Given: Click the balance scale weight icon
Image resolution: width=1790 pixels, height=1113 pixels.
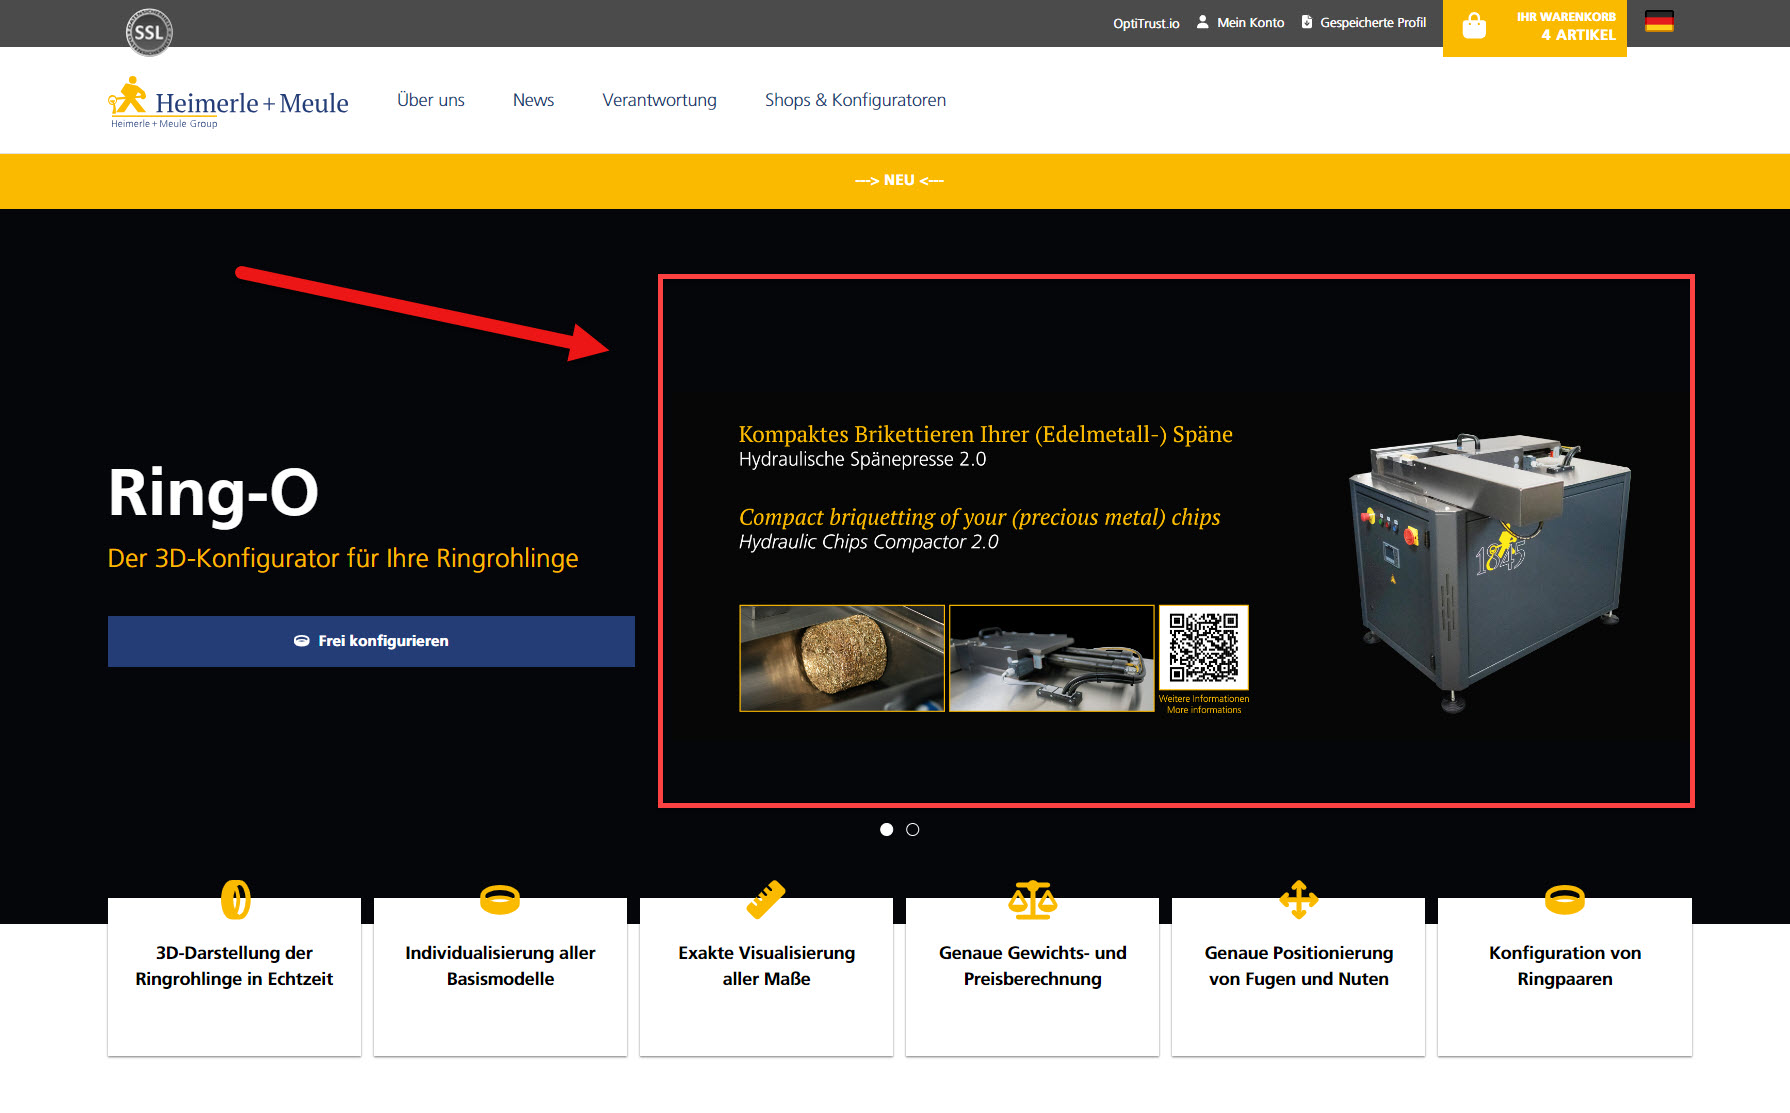Looking at the screenshot, I should pos(1032,899).
